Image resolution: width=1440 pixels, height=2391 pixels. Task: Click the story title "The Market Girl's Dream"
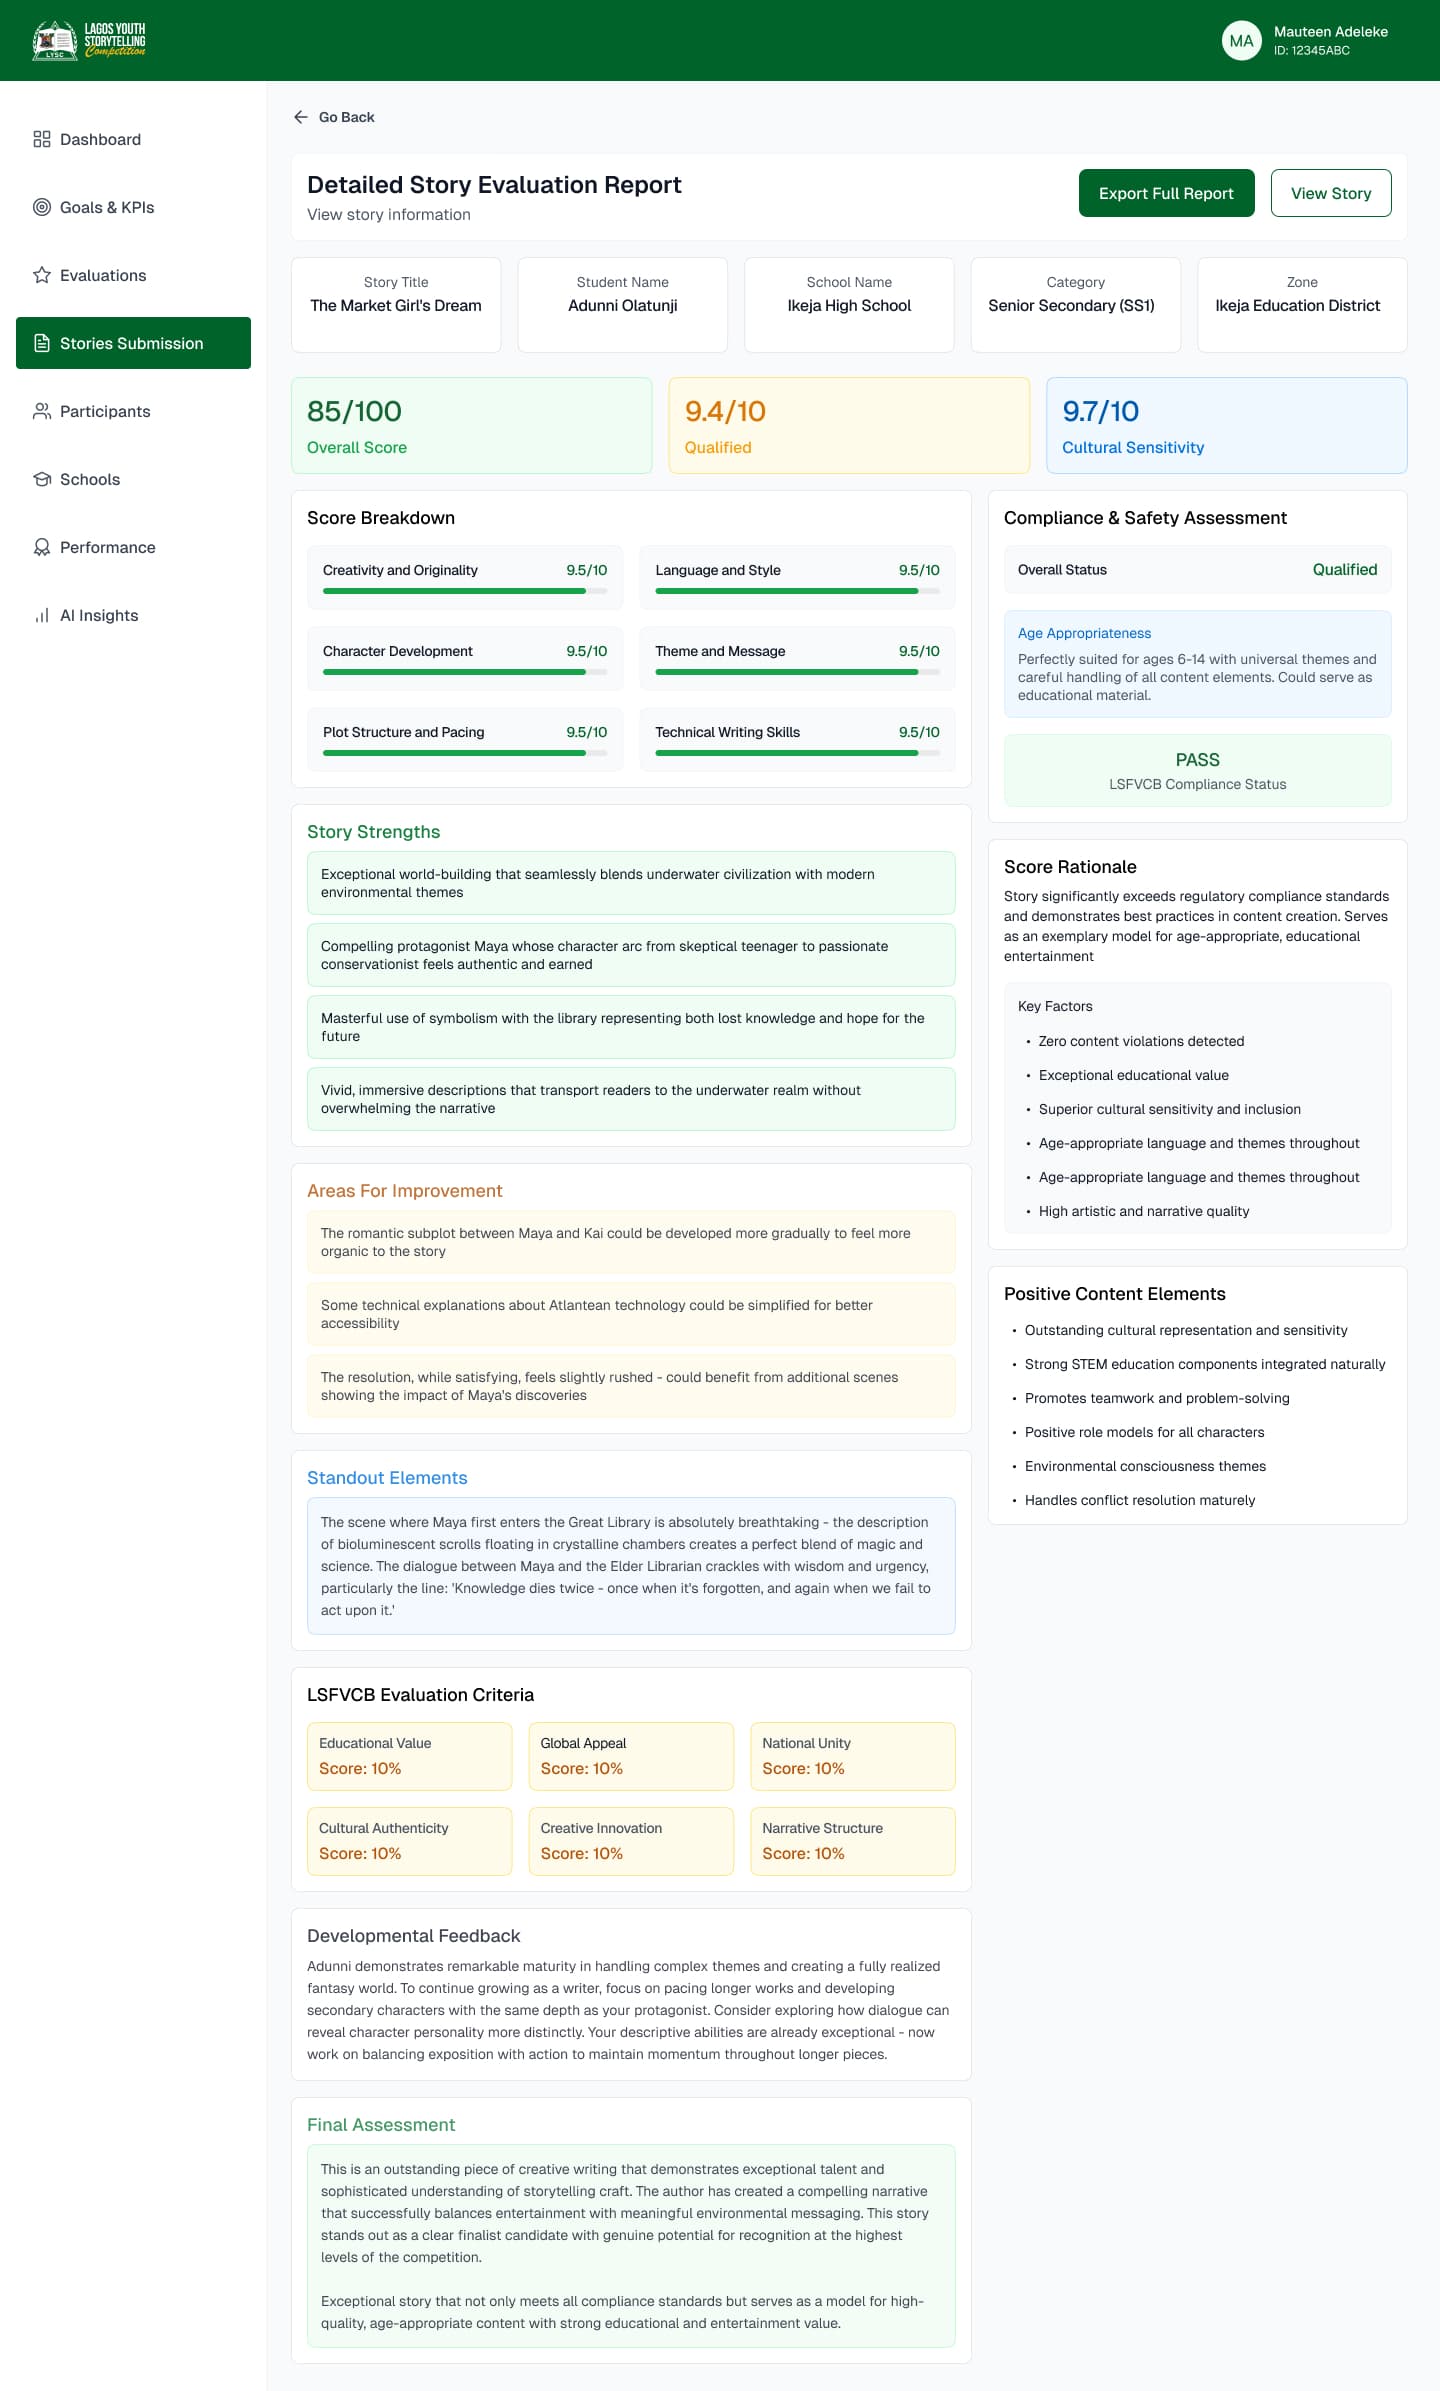click(x=396, y=306)
